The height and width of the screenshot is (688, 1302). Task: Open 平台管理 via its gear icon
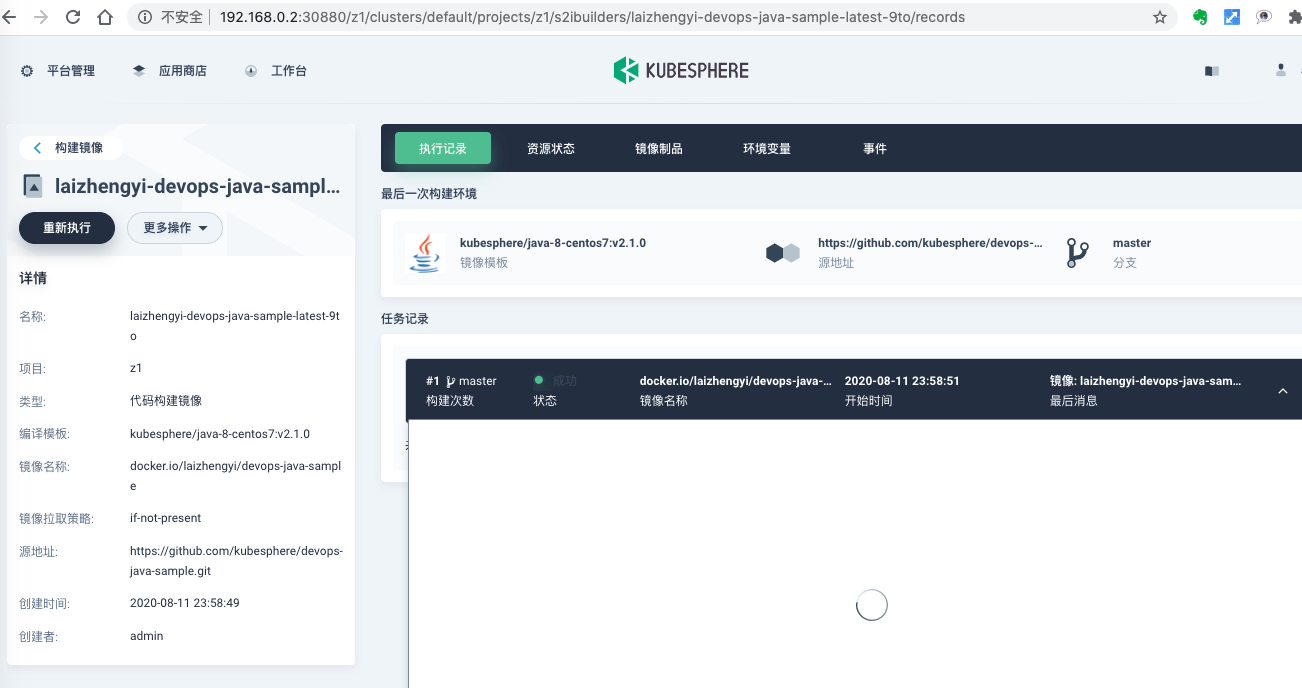(27, 70)
